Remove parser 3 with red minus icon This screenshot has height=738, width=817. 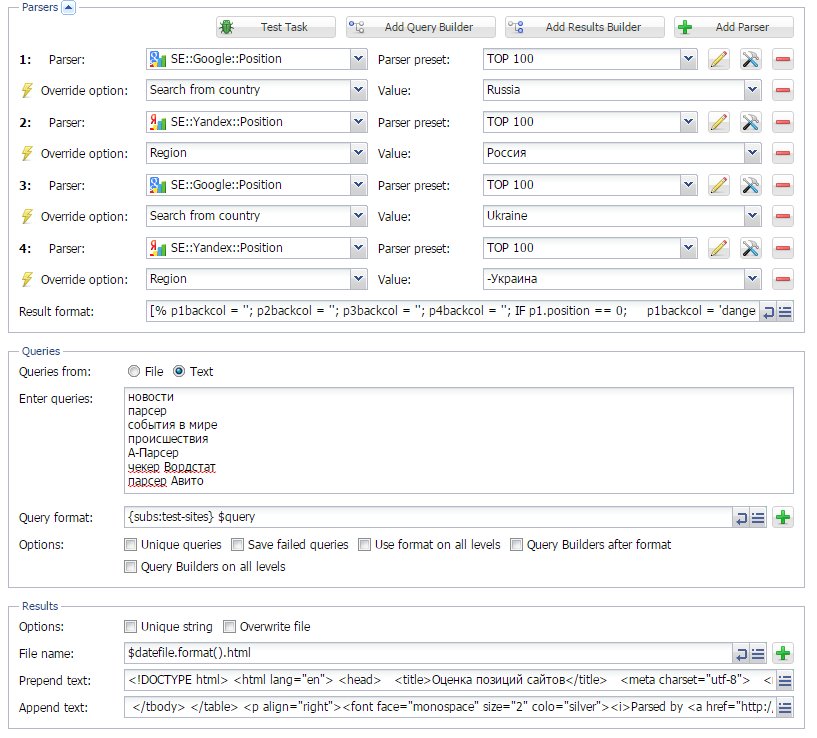click(x=783, y=185)
